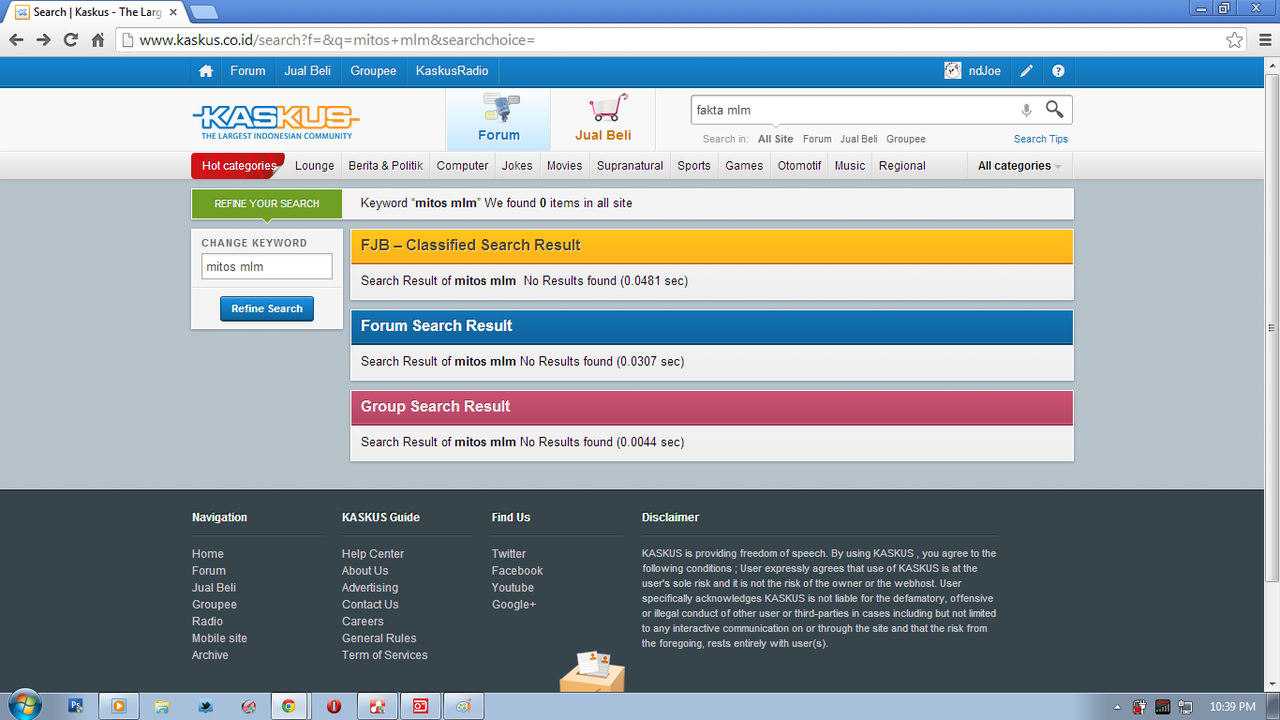The height and width of the screenshot is (720, 1280).
Task: Open the Jokes category
Action: 517,166
